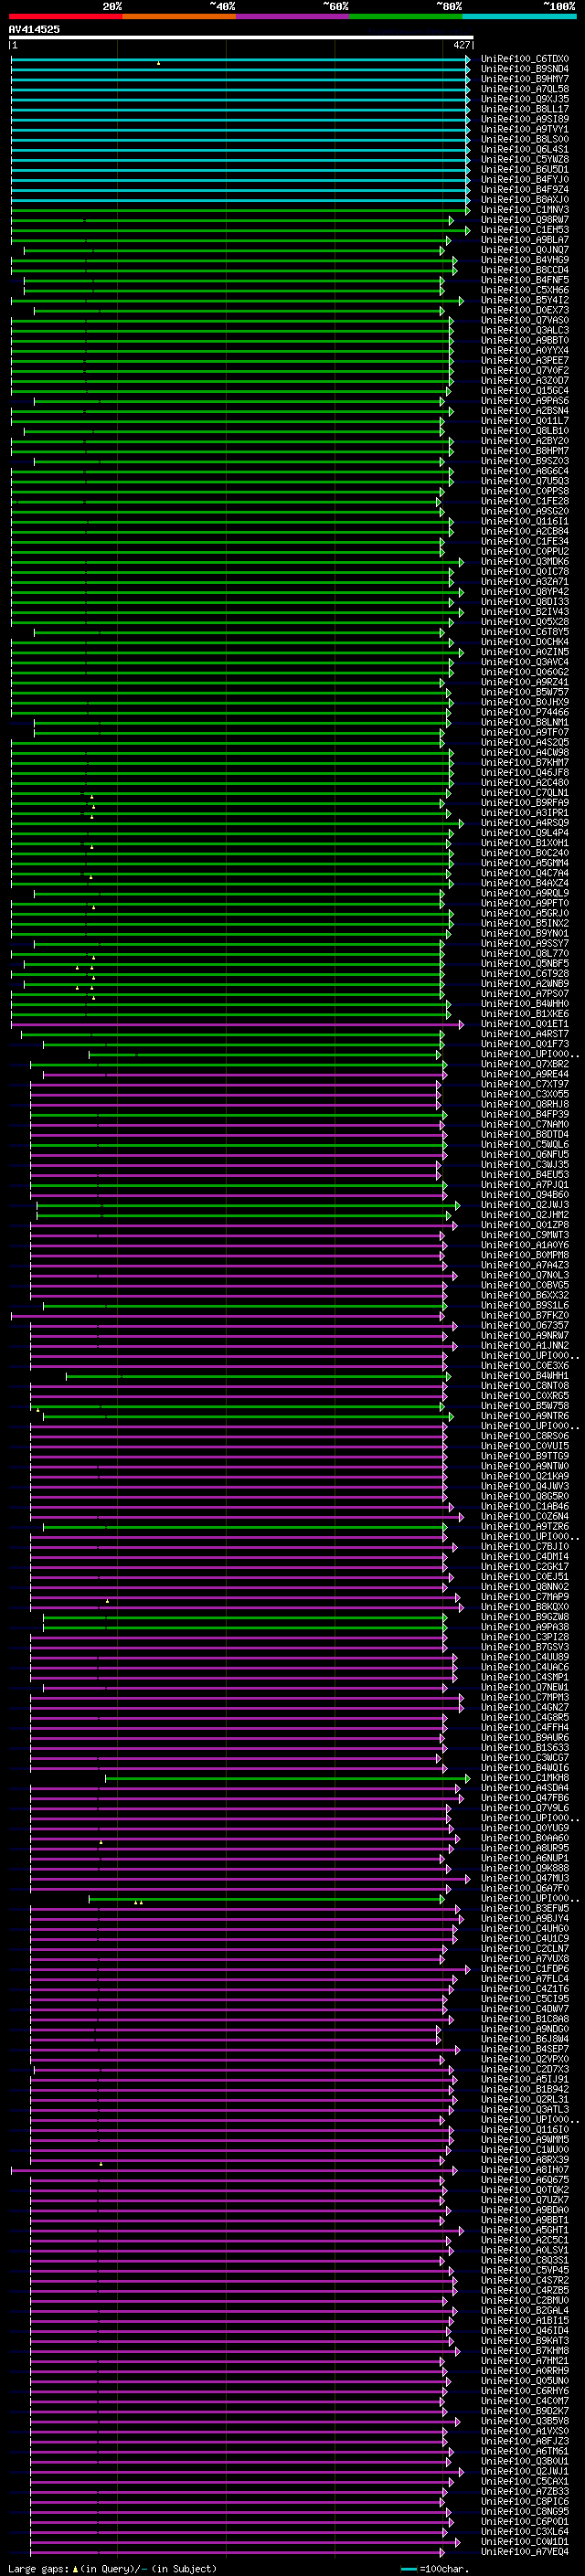Click the UniRef100_A9RE44 label
Screen dimensions: 585x2576
point(525,1074)
